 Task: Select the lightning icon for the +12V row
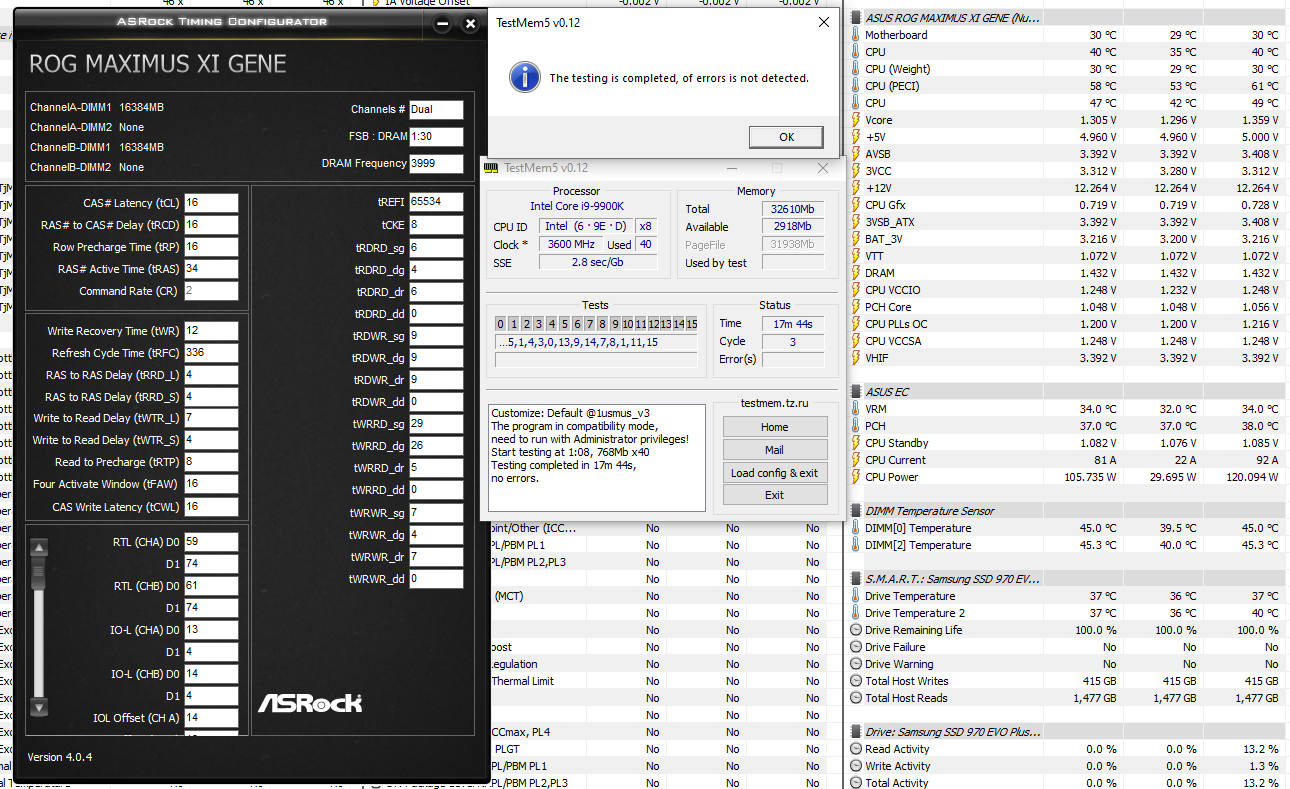point(855,188)
